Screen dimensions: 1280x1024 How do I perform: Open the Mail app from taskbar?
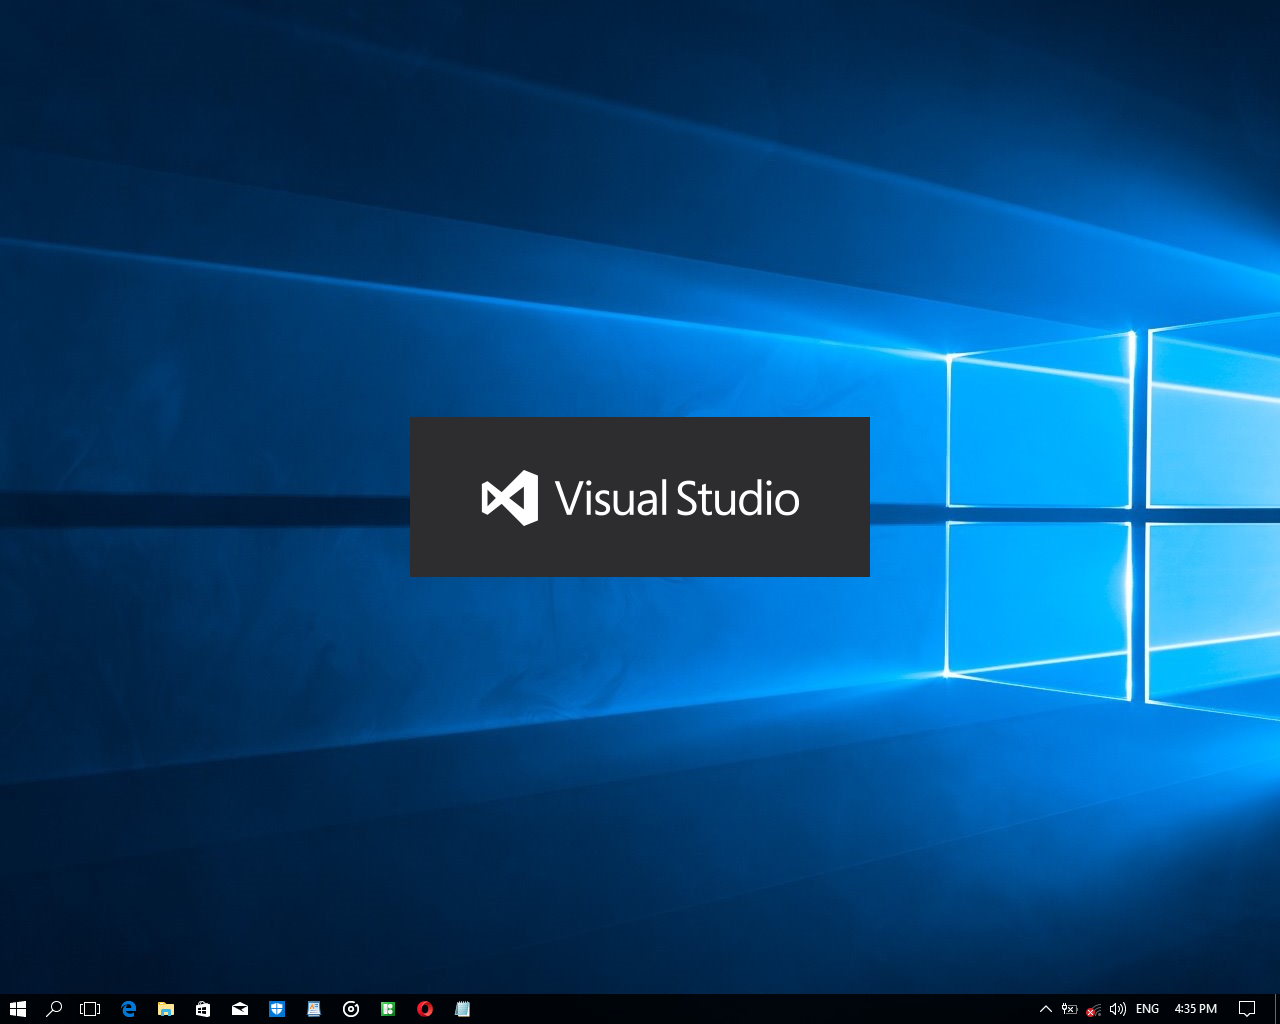(x=240, y=1009)
